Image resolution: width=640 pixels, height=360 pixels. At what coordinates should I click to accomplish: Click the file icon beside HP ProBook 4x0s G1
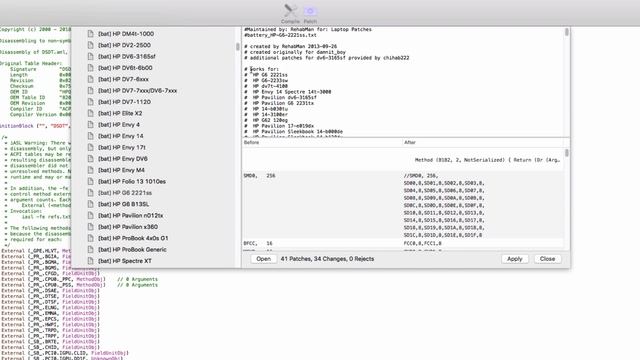(x=91, y=238)
